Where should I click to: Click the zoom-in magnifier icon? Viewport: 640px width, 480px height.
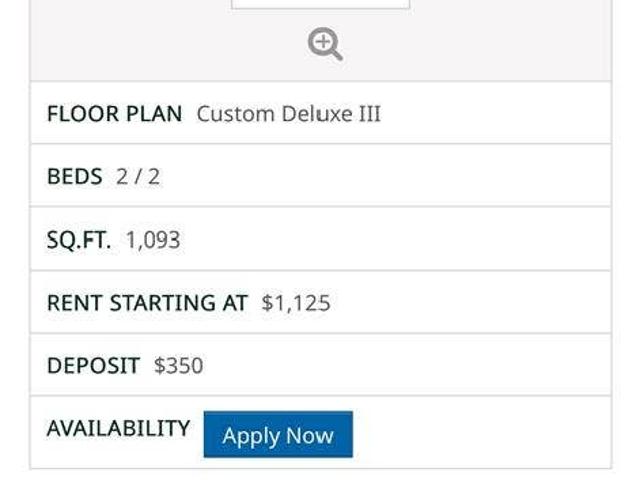pos(325,44)
